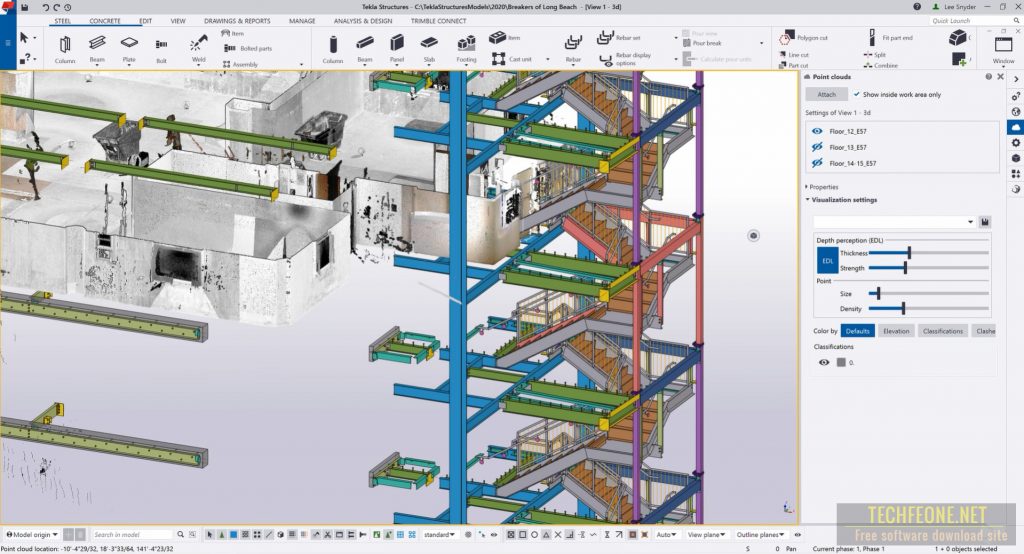1024x554 pixels.
Task: Select the concrete Beam tool
Action: [364, 49]
